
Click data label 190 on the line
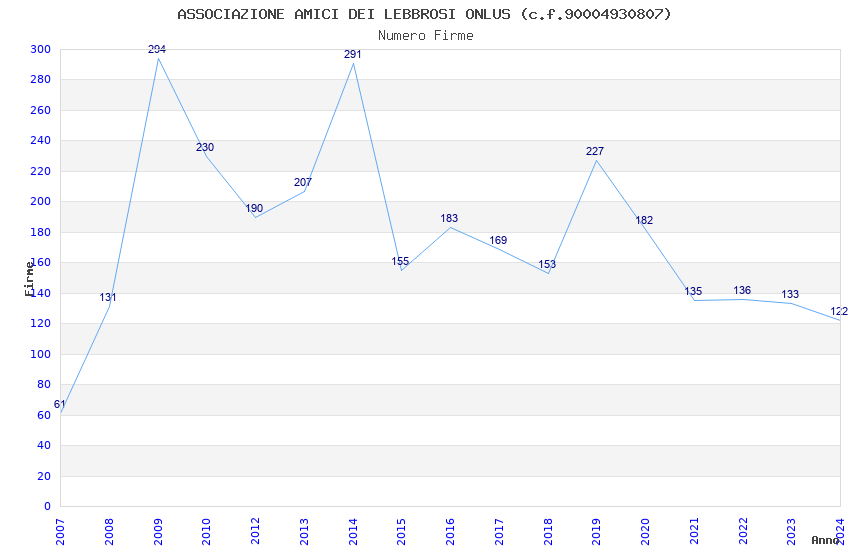click(254, 209)
